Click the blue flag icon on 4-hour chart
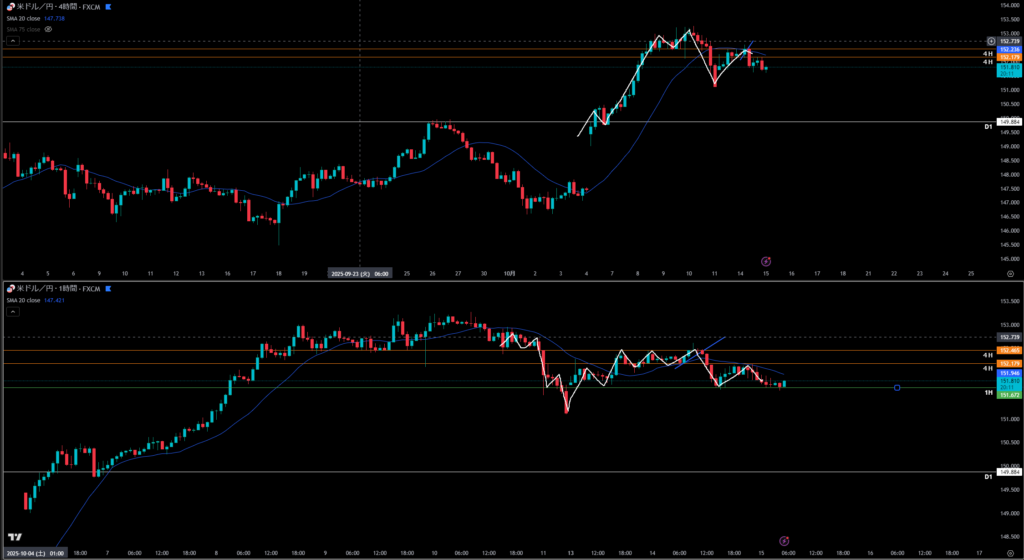This screenshot has height=560, width=1024. [109, 7]
